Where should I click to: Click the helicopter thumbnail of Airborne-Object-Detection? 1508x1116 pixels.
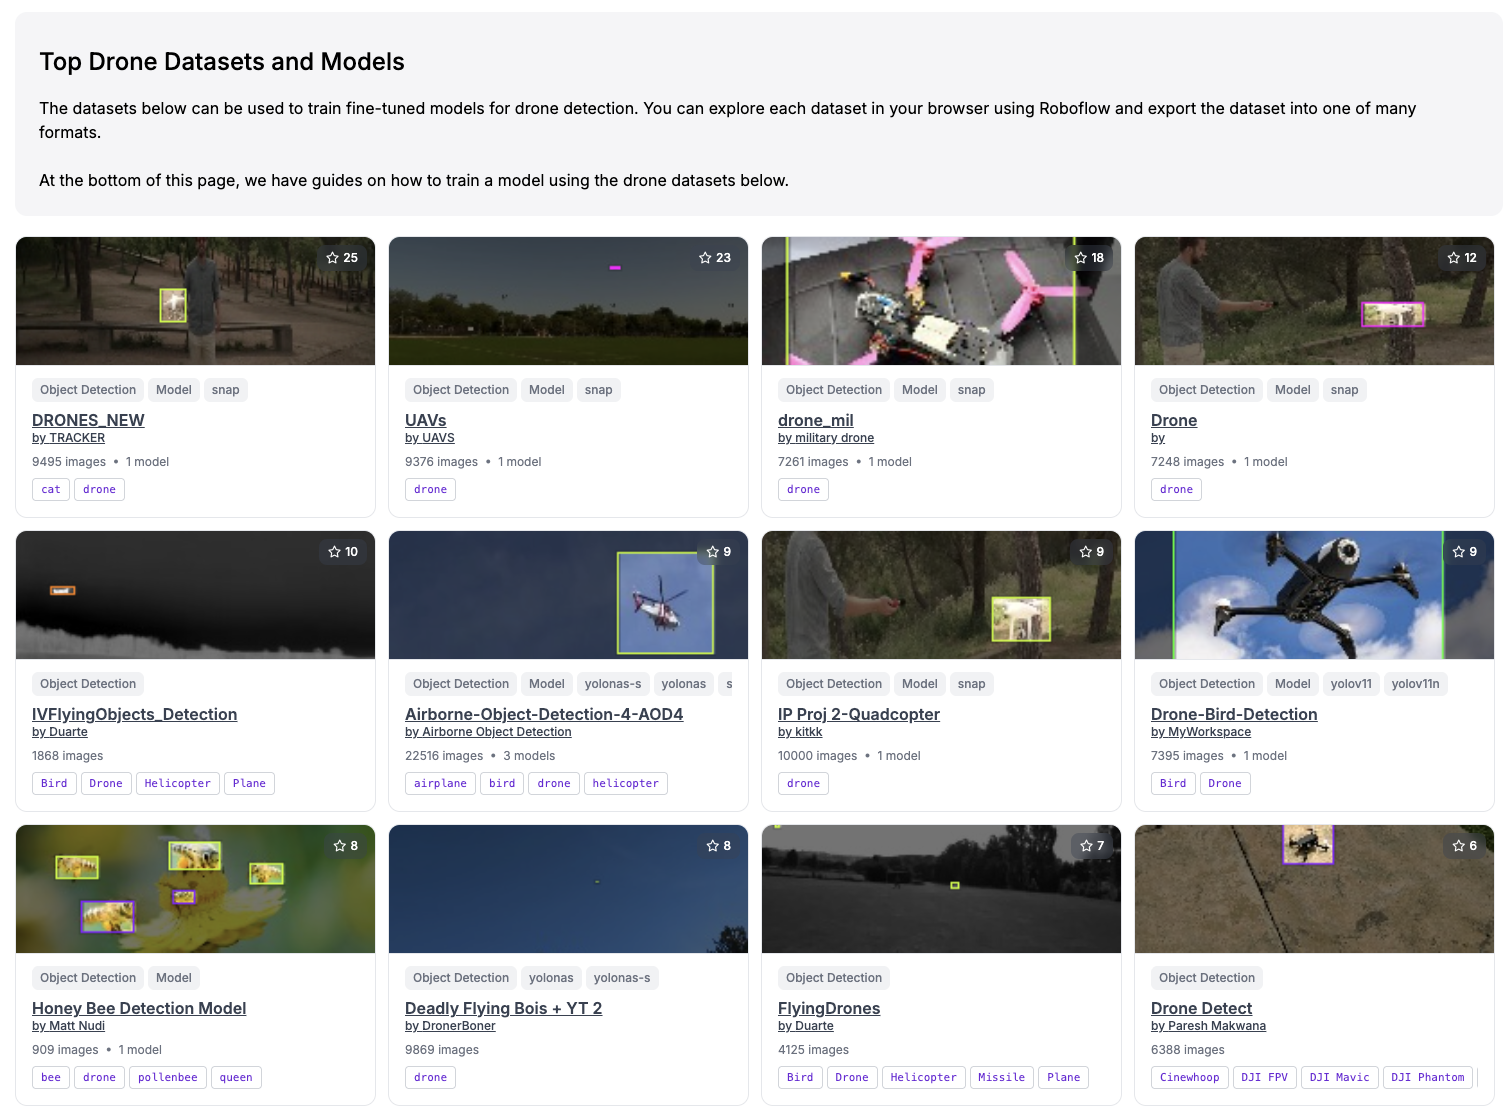(568, 595)
